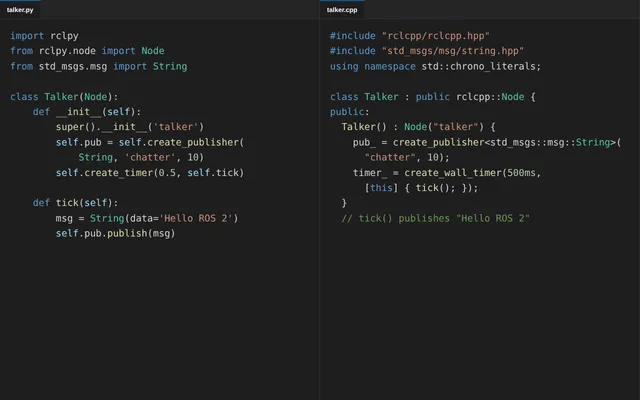Click 'using namespace std::chrono_literals;' line
The width and height of the screenshot is (640, 400).
pyautogui.click(x=436, y=66)
